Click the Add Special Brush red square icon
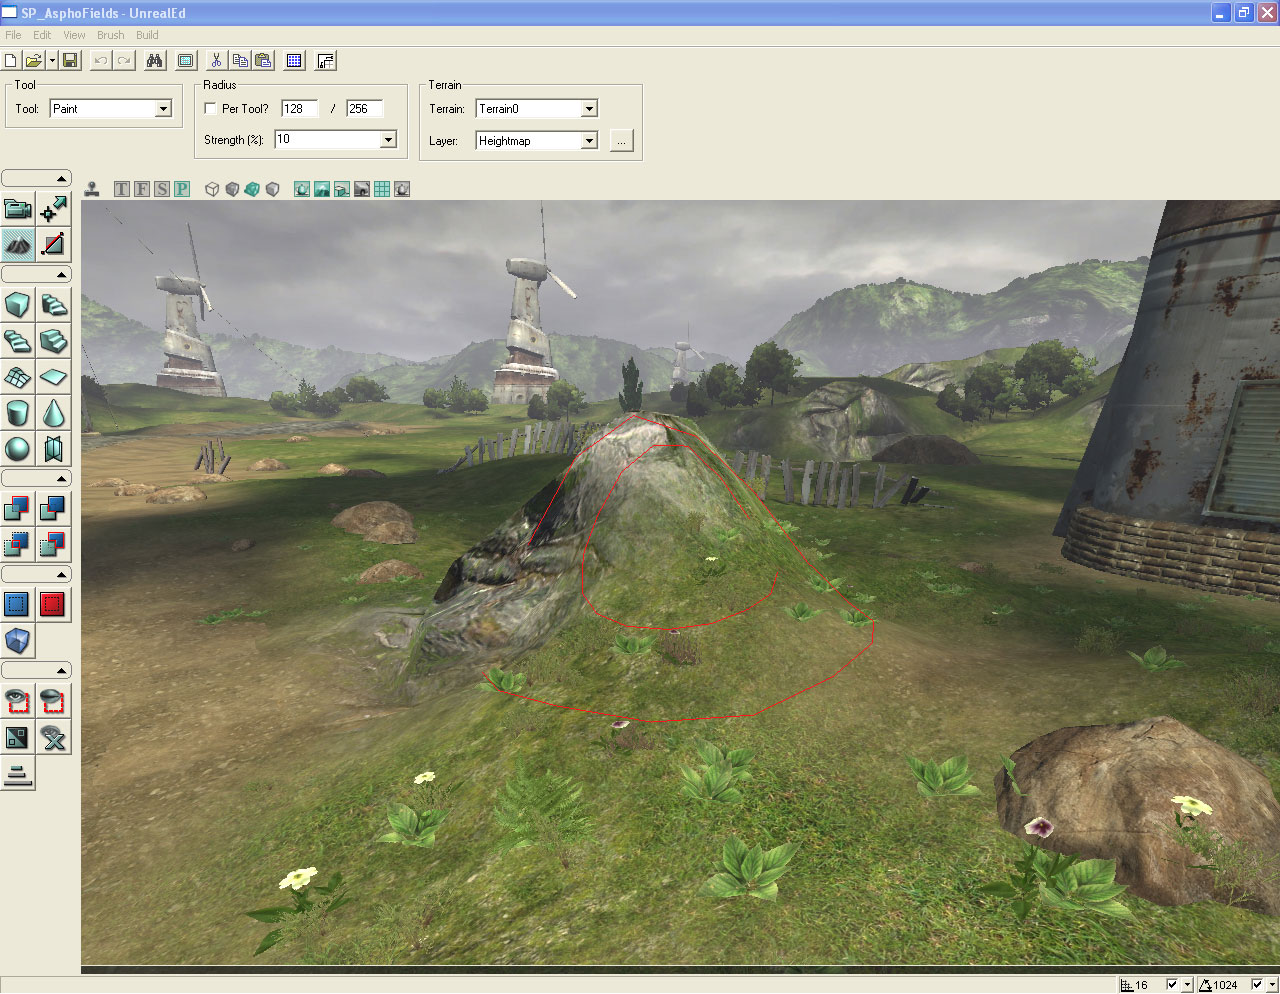Image resolution: width=1280 pixels, height=994 pixels. click(x=53, y=604)
